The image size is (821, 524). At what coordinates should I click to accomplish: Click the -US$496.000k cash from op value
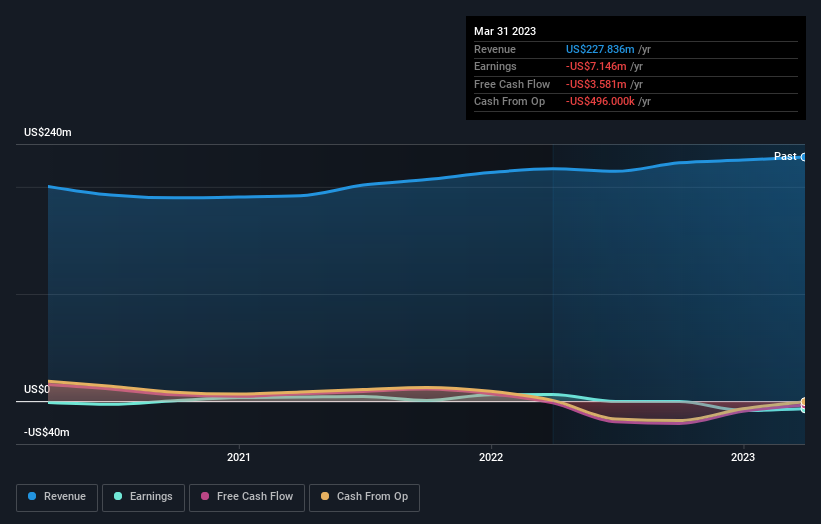point(600,102)
